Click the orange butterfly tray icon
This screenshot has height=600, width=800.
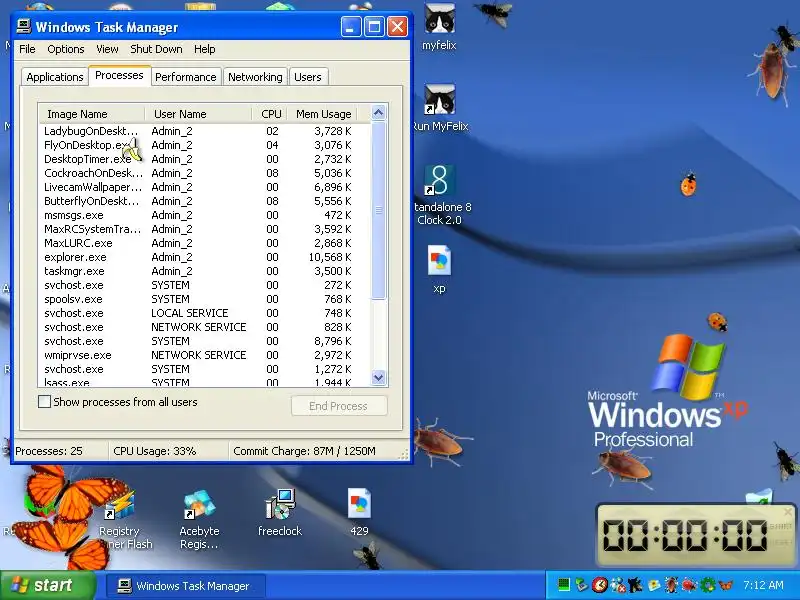click(x=726, y=585)
